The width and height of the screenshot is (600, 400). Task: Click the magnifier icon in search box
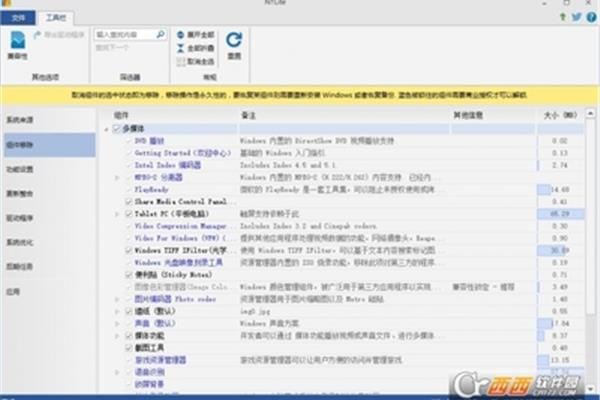click(x=161, y=34)
